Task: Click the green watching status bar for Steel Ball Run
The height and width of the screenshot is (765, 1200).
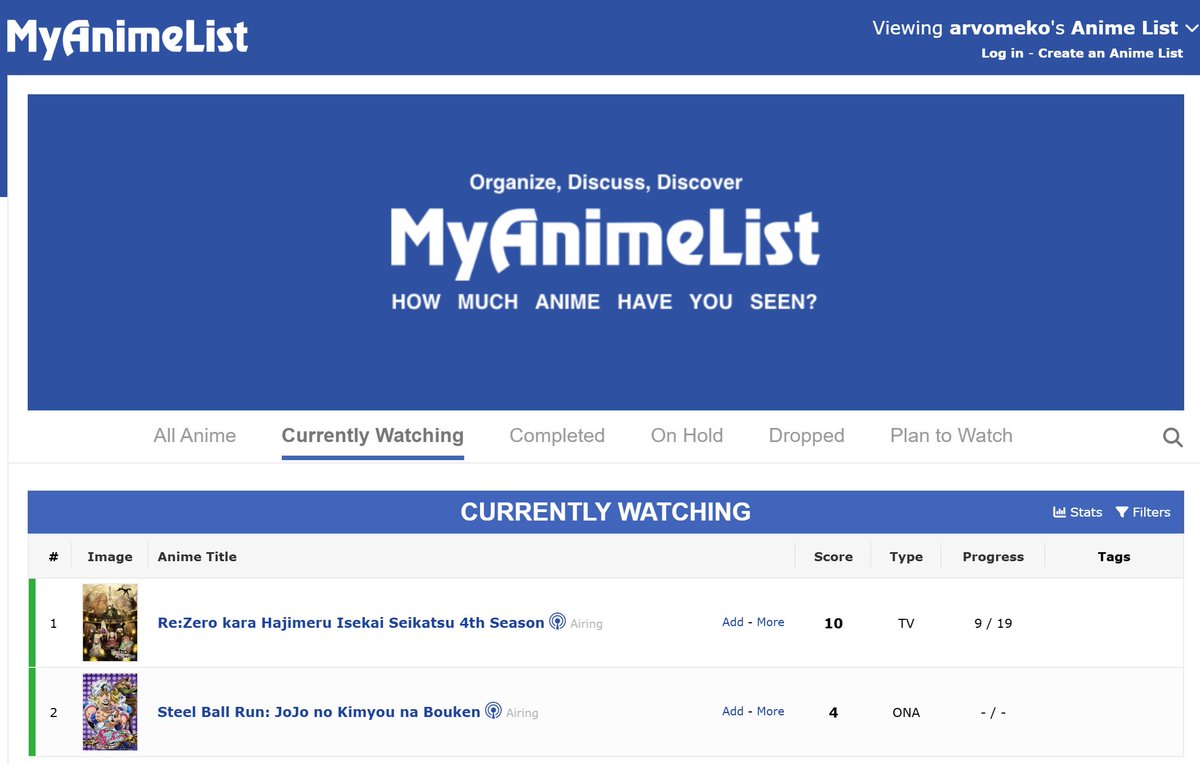Action: tap(32, 712)
